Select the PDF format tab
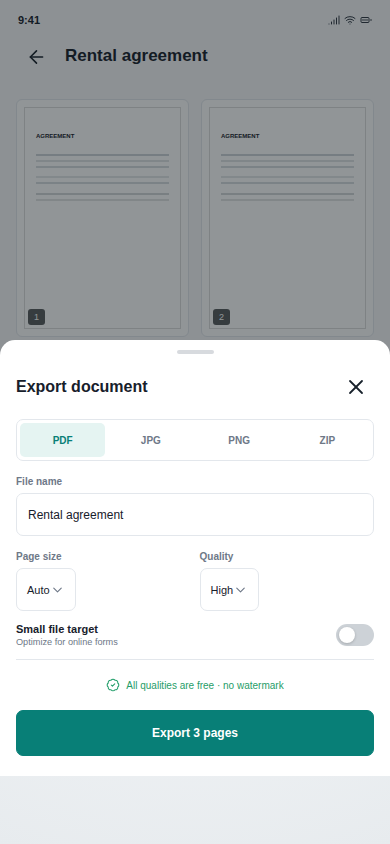This screenshot has width=390, height=844. 62,440
